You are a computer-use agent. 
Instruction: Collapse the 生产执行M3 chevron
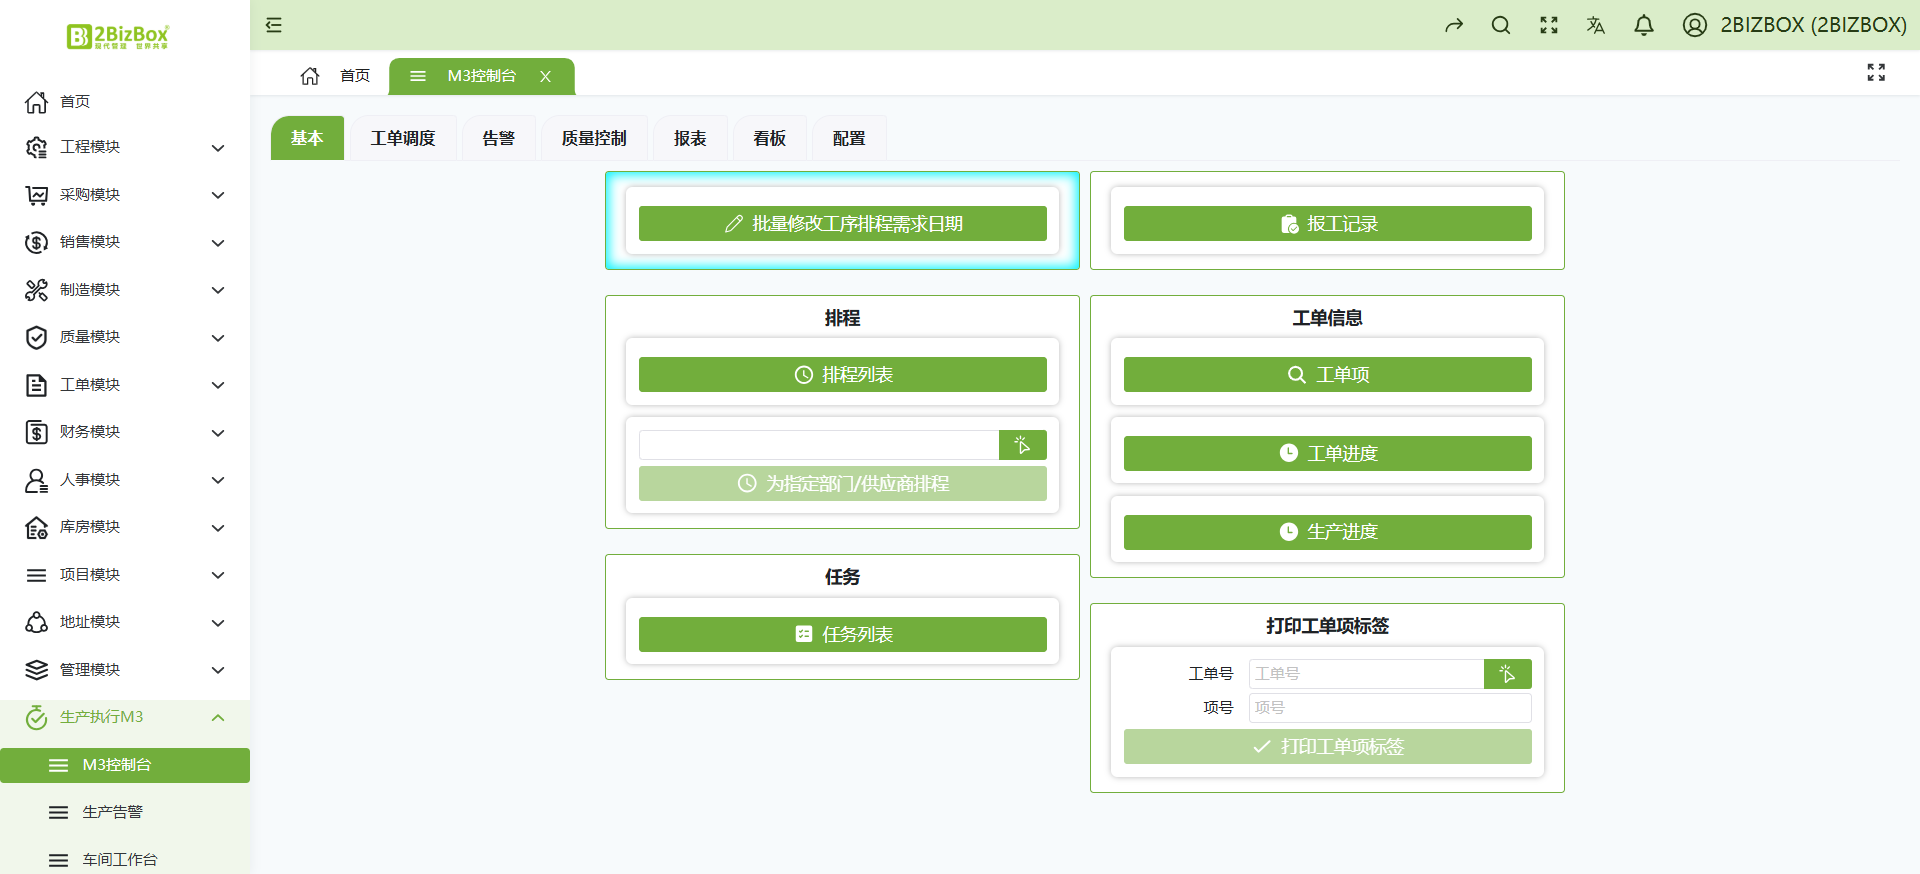(218, 718)
